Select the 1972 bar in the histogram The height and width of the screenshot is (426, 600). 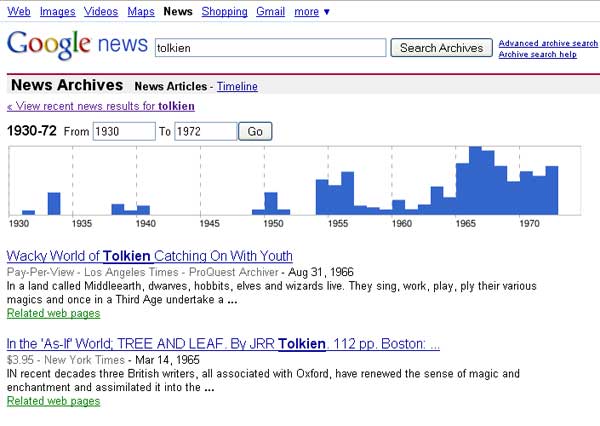coord(552,190)
